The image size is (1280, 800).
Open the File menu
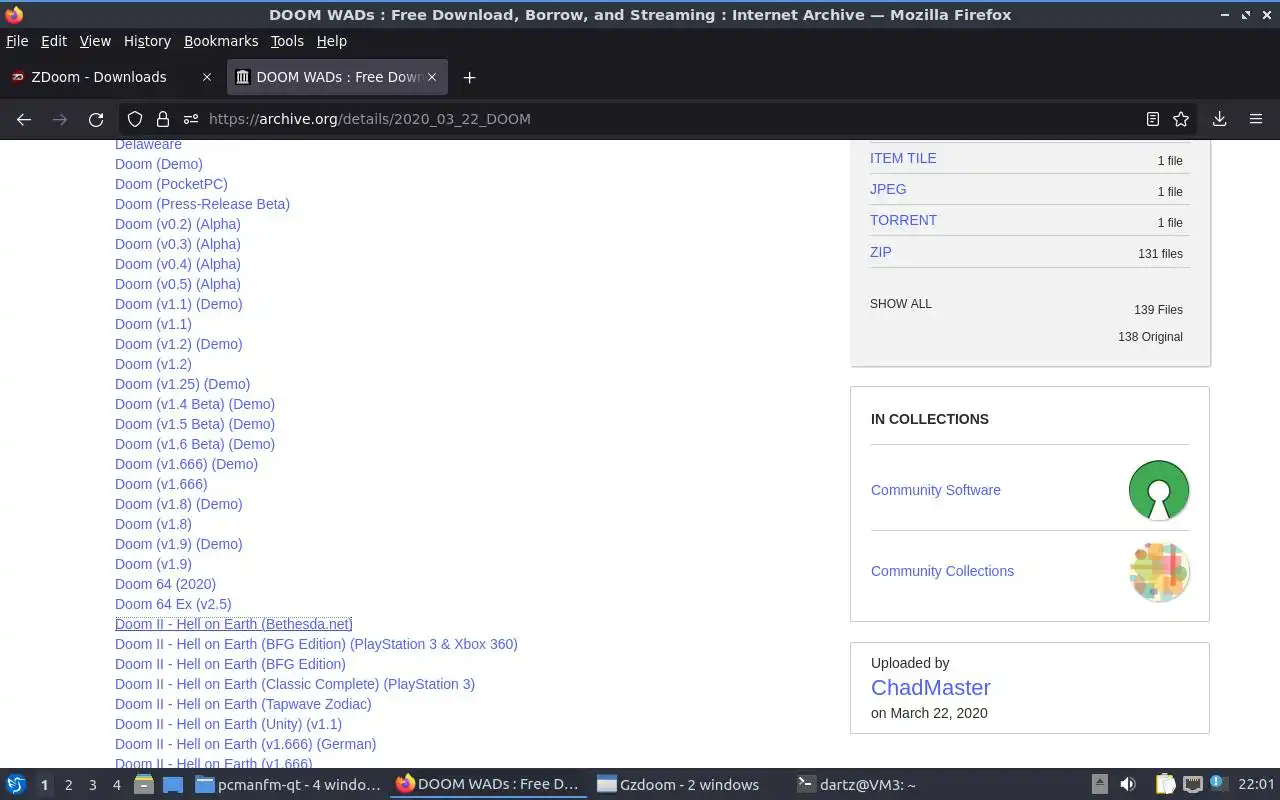tap(17, 41)
